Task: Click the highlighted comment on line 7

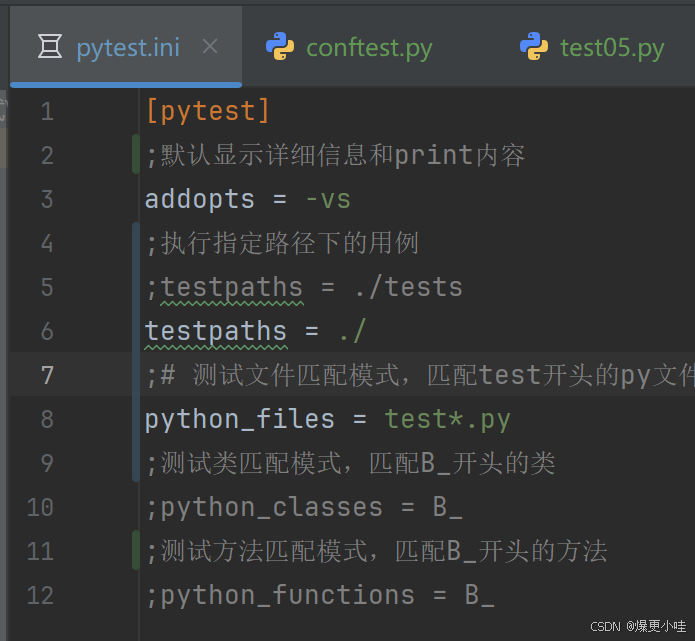Action: pyautogui.click(x=420, y=375)
